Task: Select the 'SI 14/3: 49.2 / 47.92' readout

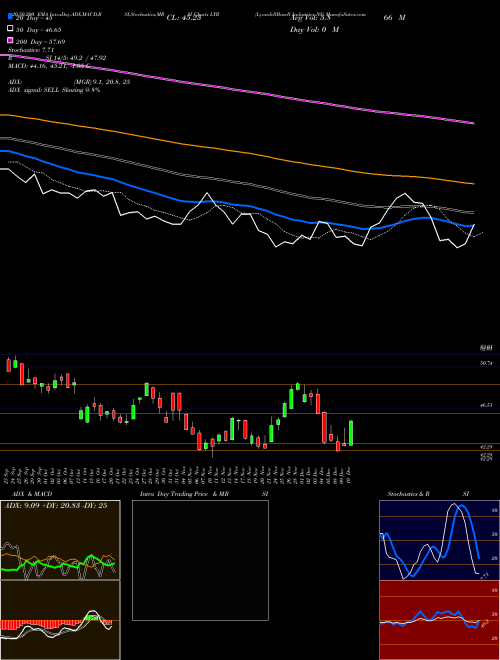Action: point(76,58)
